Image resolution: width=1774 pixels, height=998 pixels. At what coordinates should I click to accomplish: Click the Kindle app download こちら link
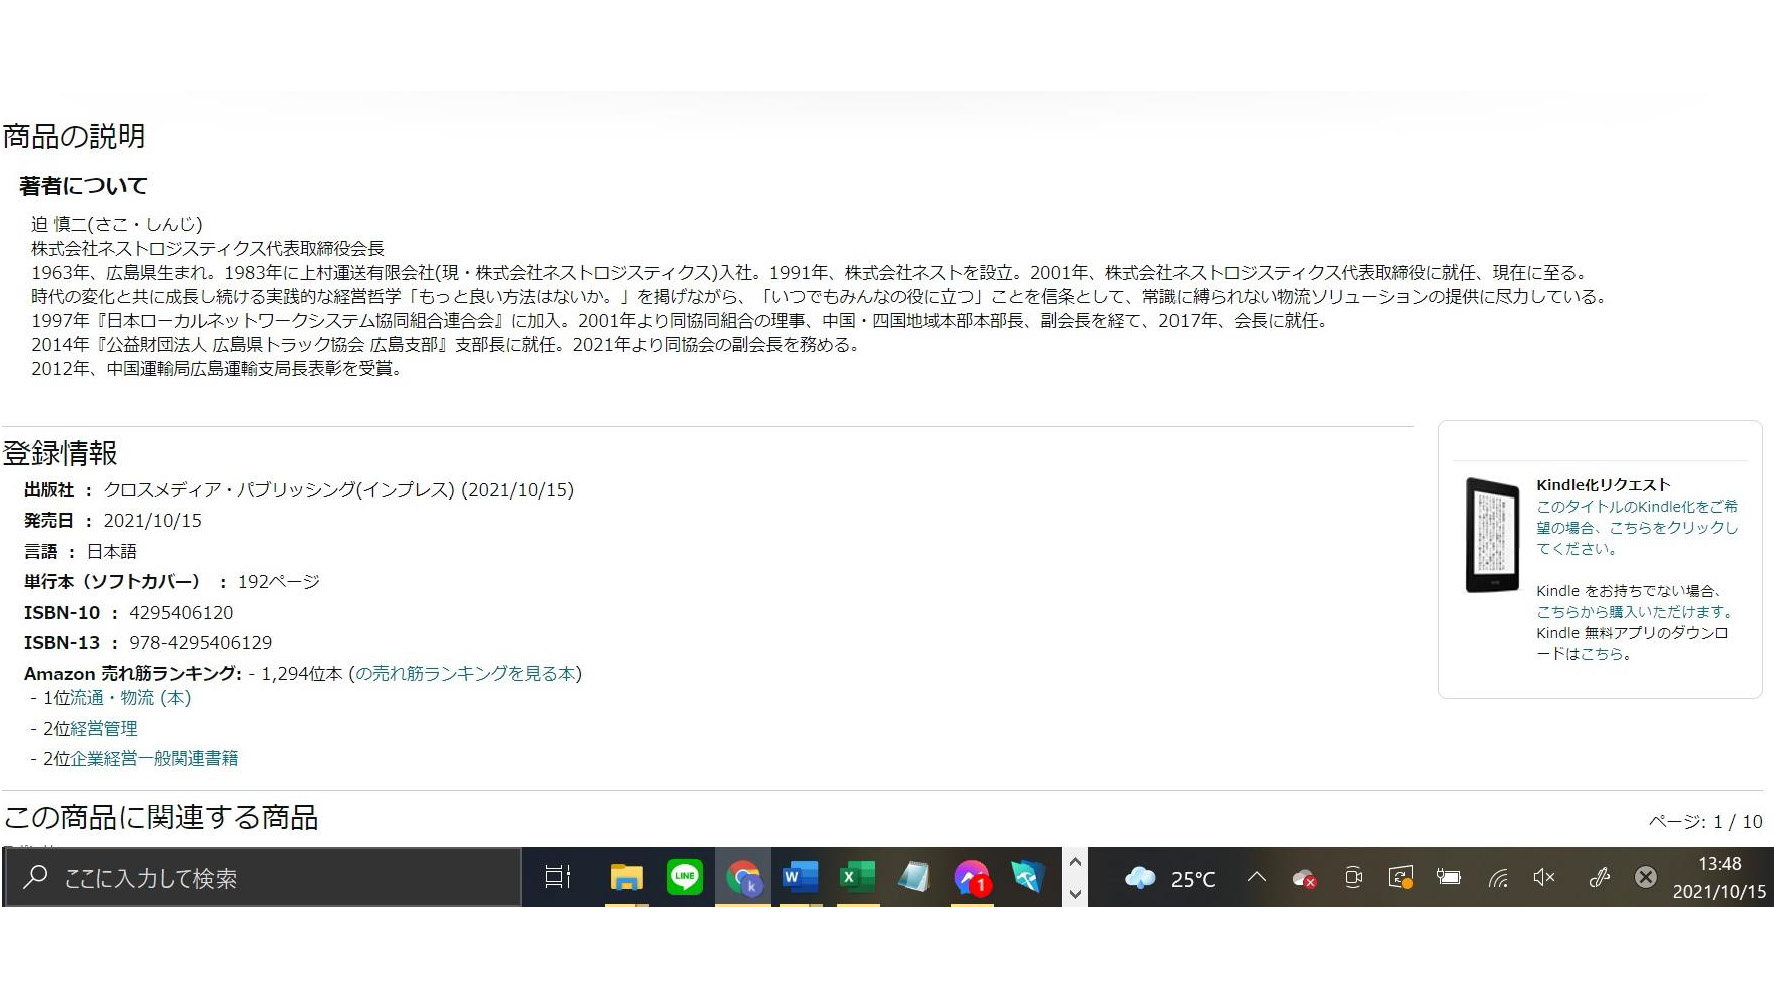(1602, 654)
